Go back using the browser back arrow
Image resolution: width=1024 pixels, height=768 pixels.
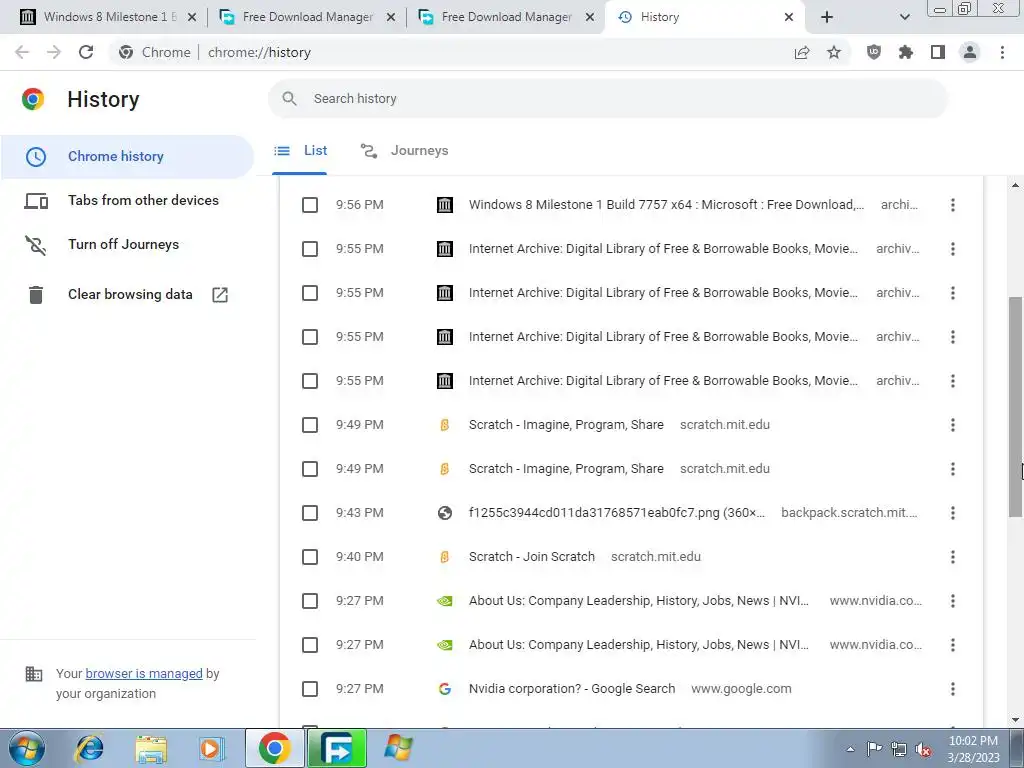pyautogui.click(x=22, y=52)
